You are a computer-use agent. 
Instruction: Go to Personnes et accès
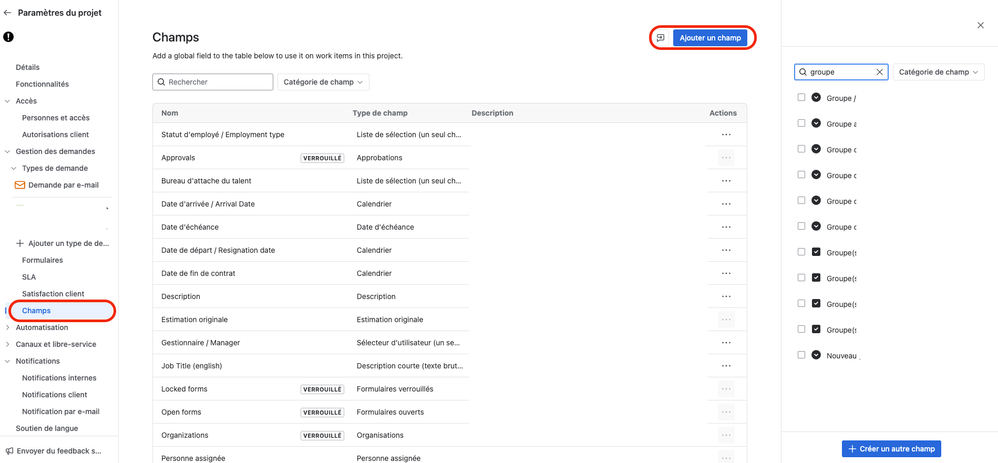click(x=55, y=118)
